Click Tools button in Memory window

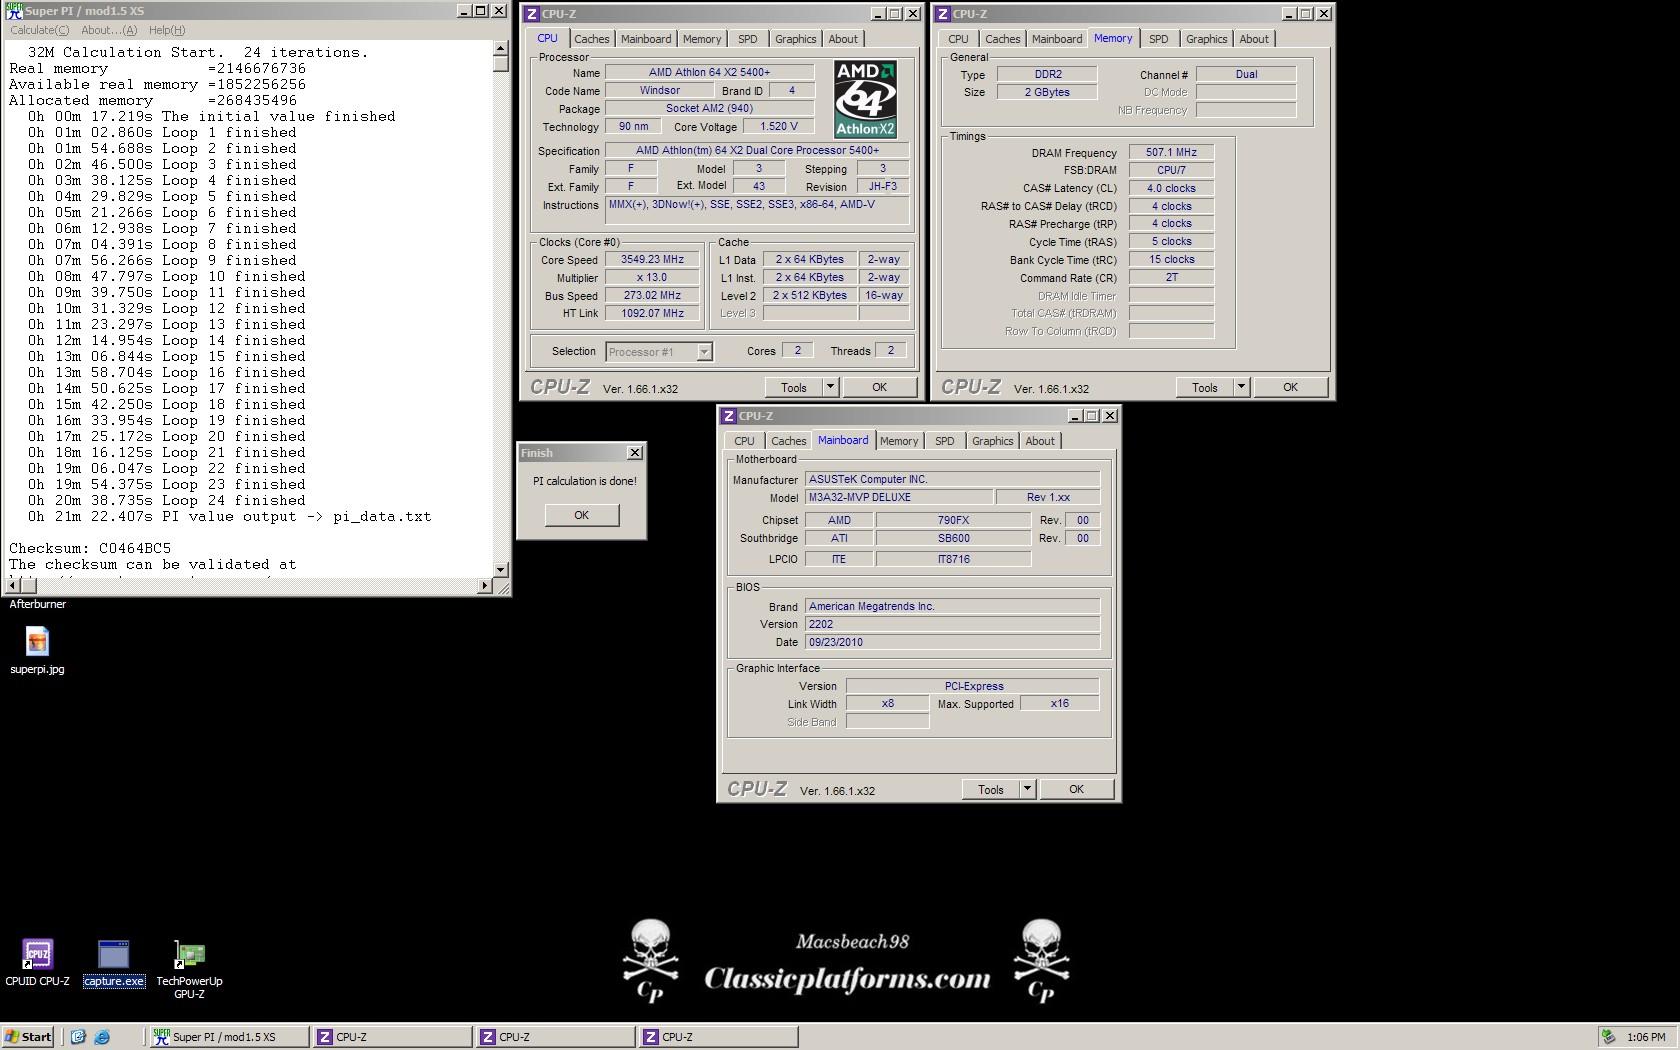1205,387
